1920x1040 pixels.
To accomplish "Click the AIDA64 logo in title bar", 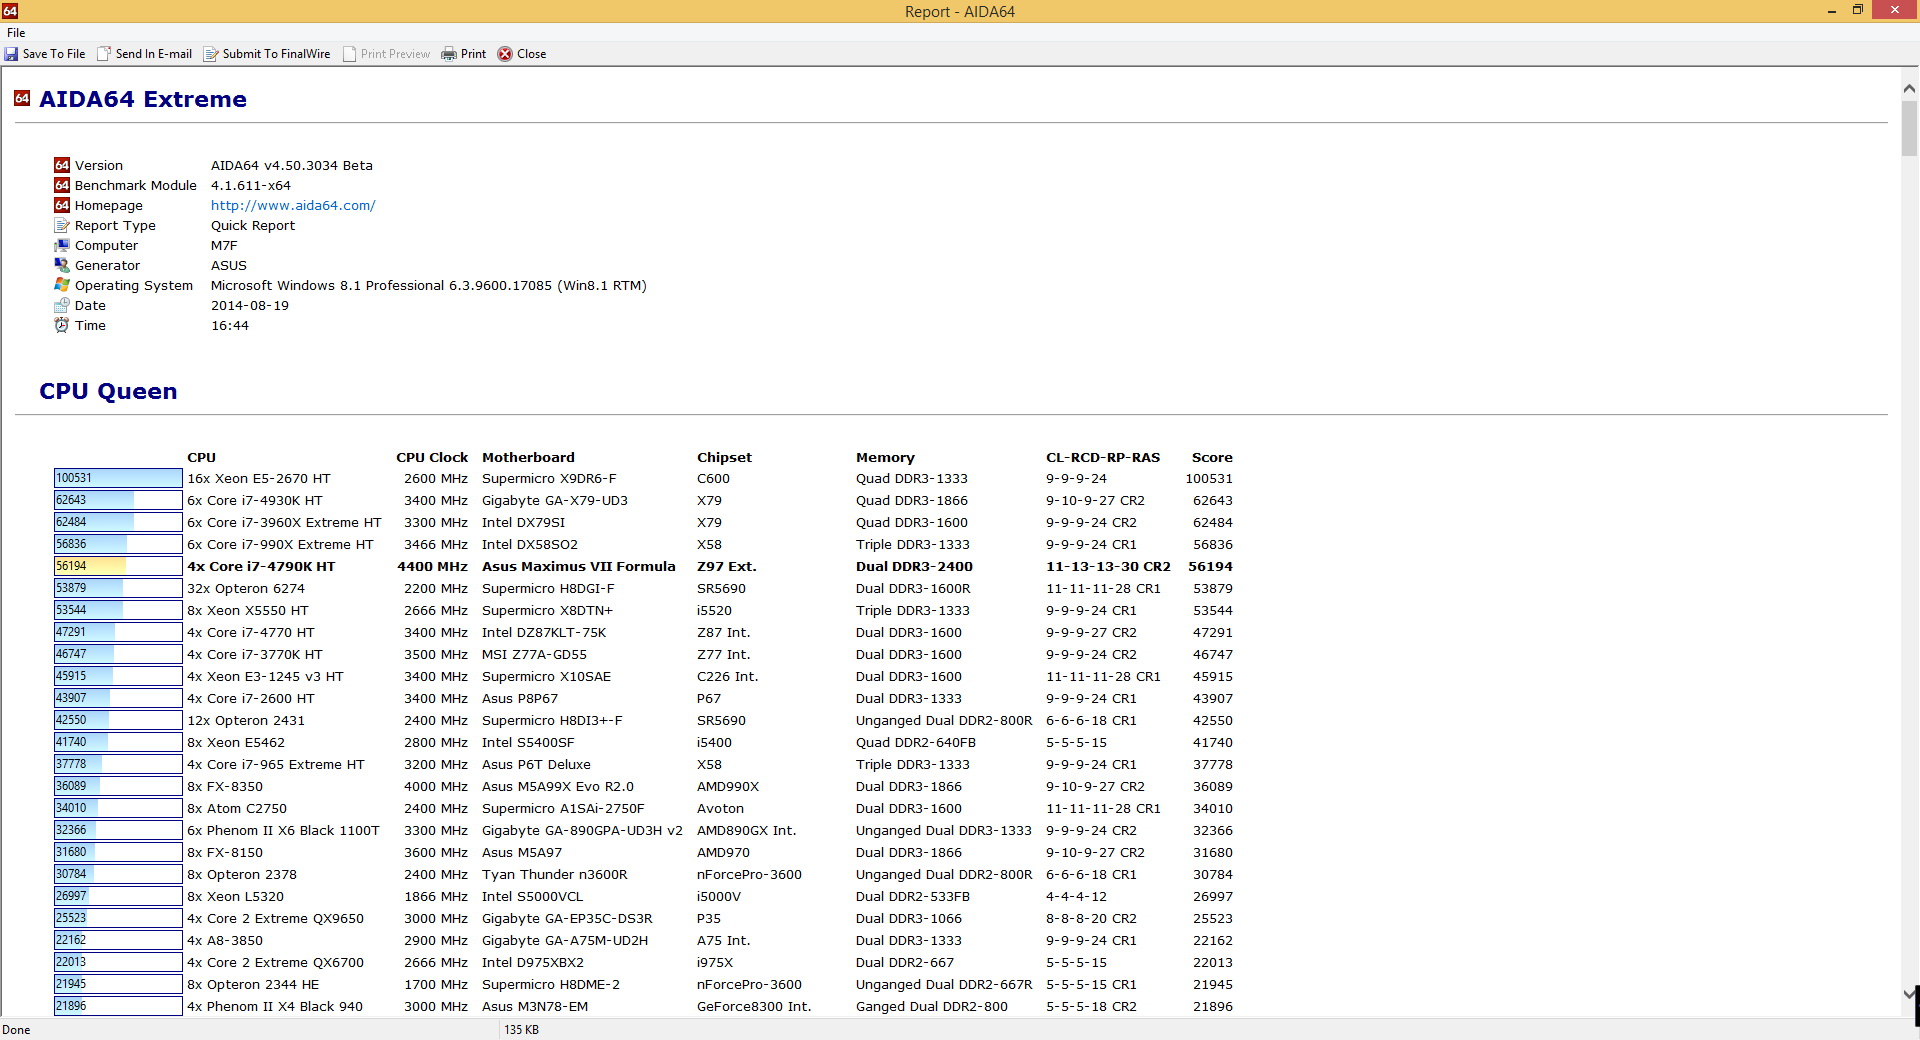I will (x=9, y=11).
